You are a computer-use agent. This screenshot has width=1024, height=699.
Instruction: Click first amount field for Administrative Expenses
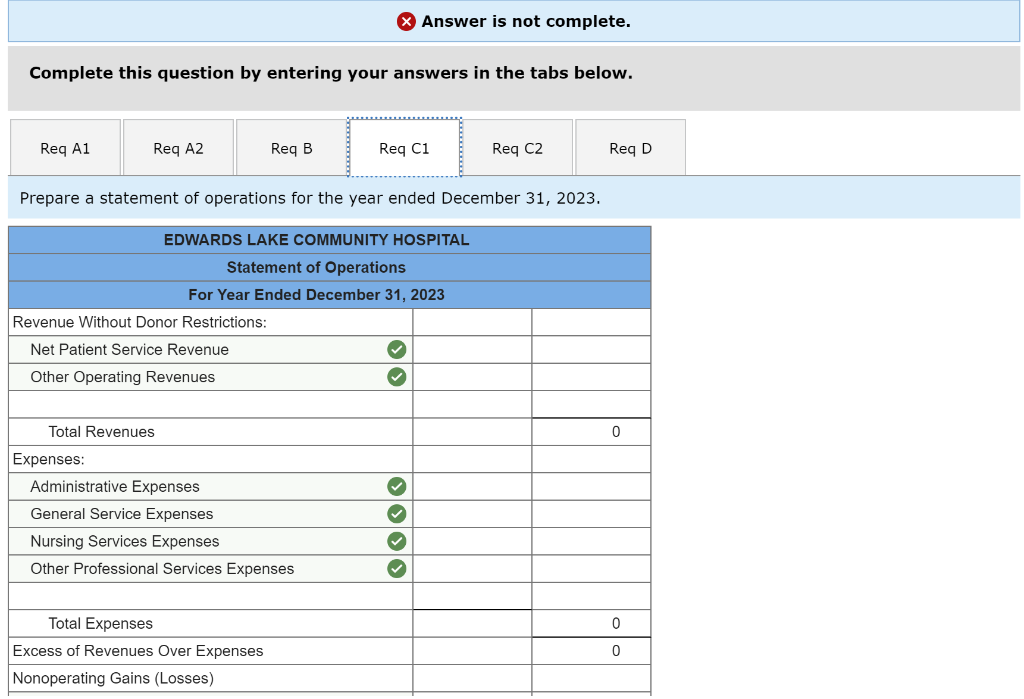[x=472, y=487]
